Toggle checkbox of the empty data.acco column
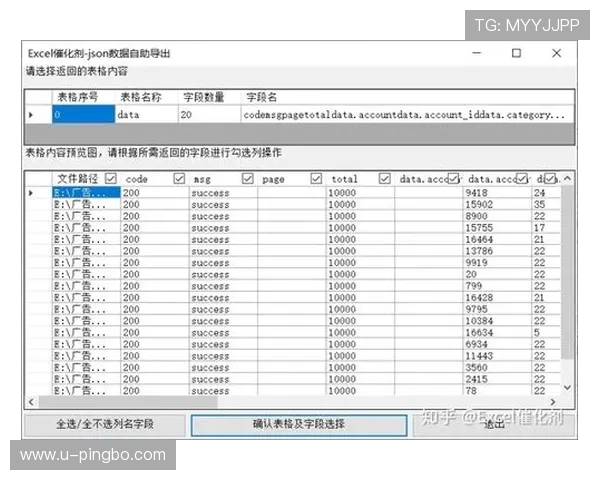600x480 pixels. [453, 178]
